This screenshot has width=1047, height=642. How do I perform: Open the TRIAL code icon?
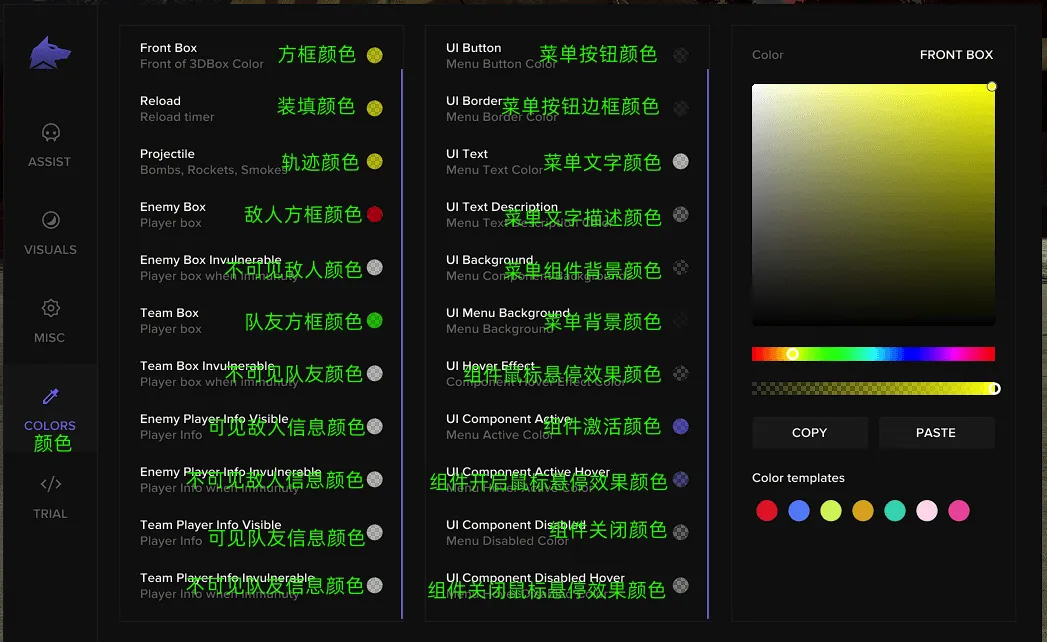(x=51, y=484)
